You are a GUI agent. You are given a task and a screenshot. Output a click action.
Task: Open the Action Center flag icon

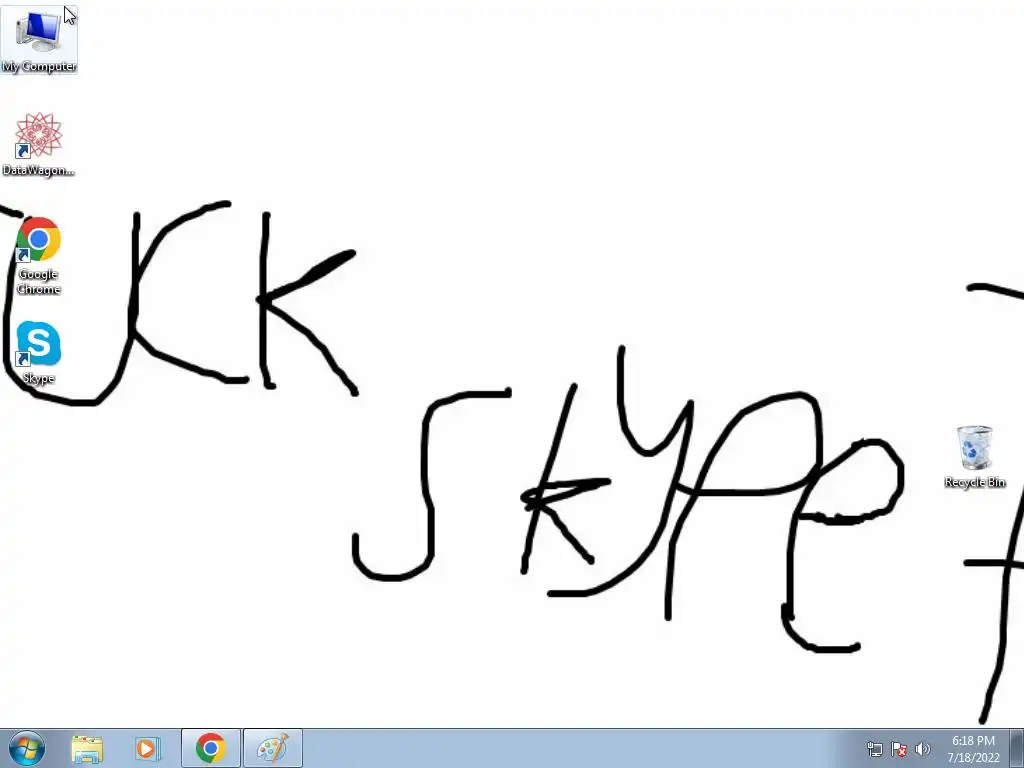coord(899,749)
